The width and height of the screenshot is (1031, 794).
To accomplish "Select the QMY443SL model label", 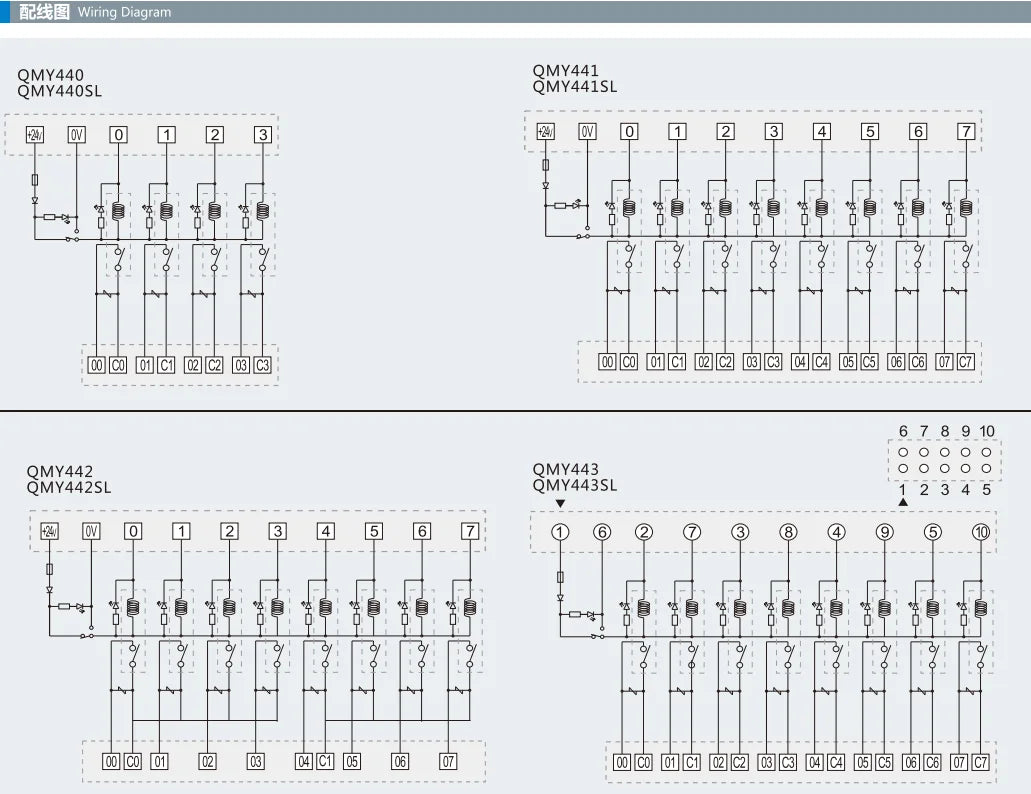I will tap(575, 485).
